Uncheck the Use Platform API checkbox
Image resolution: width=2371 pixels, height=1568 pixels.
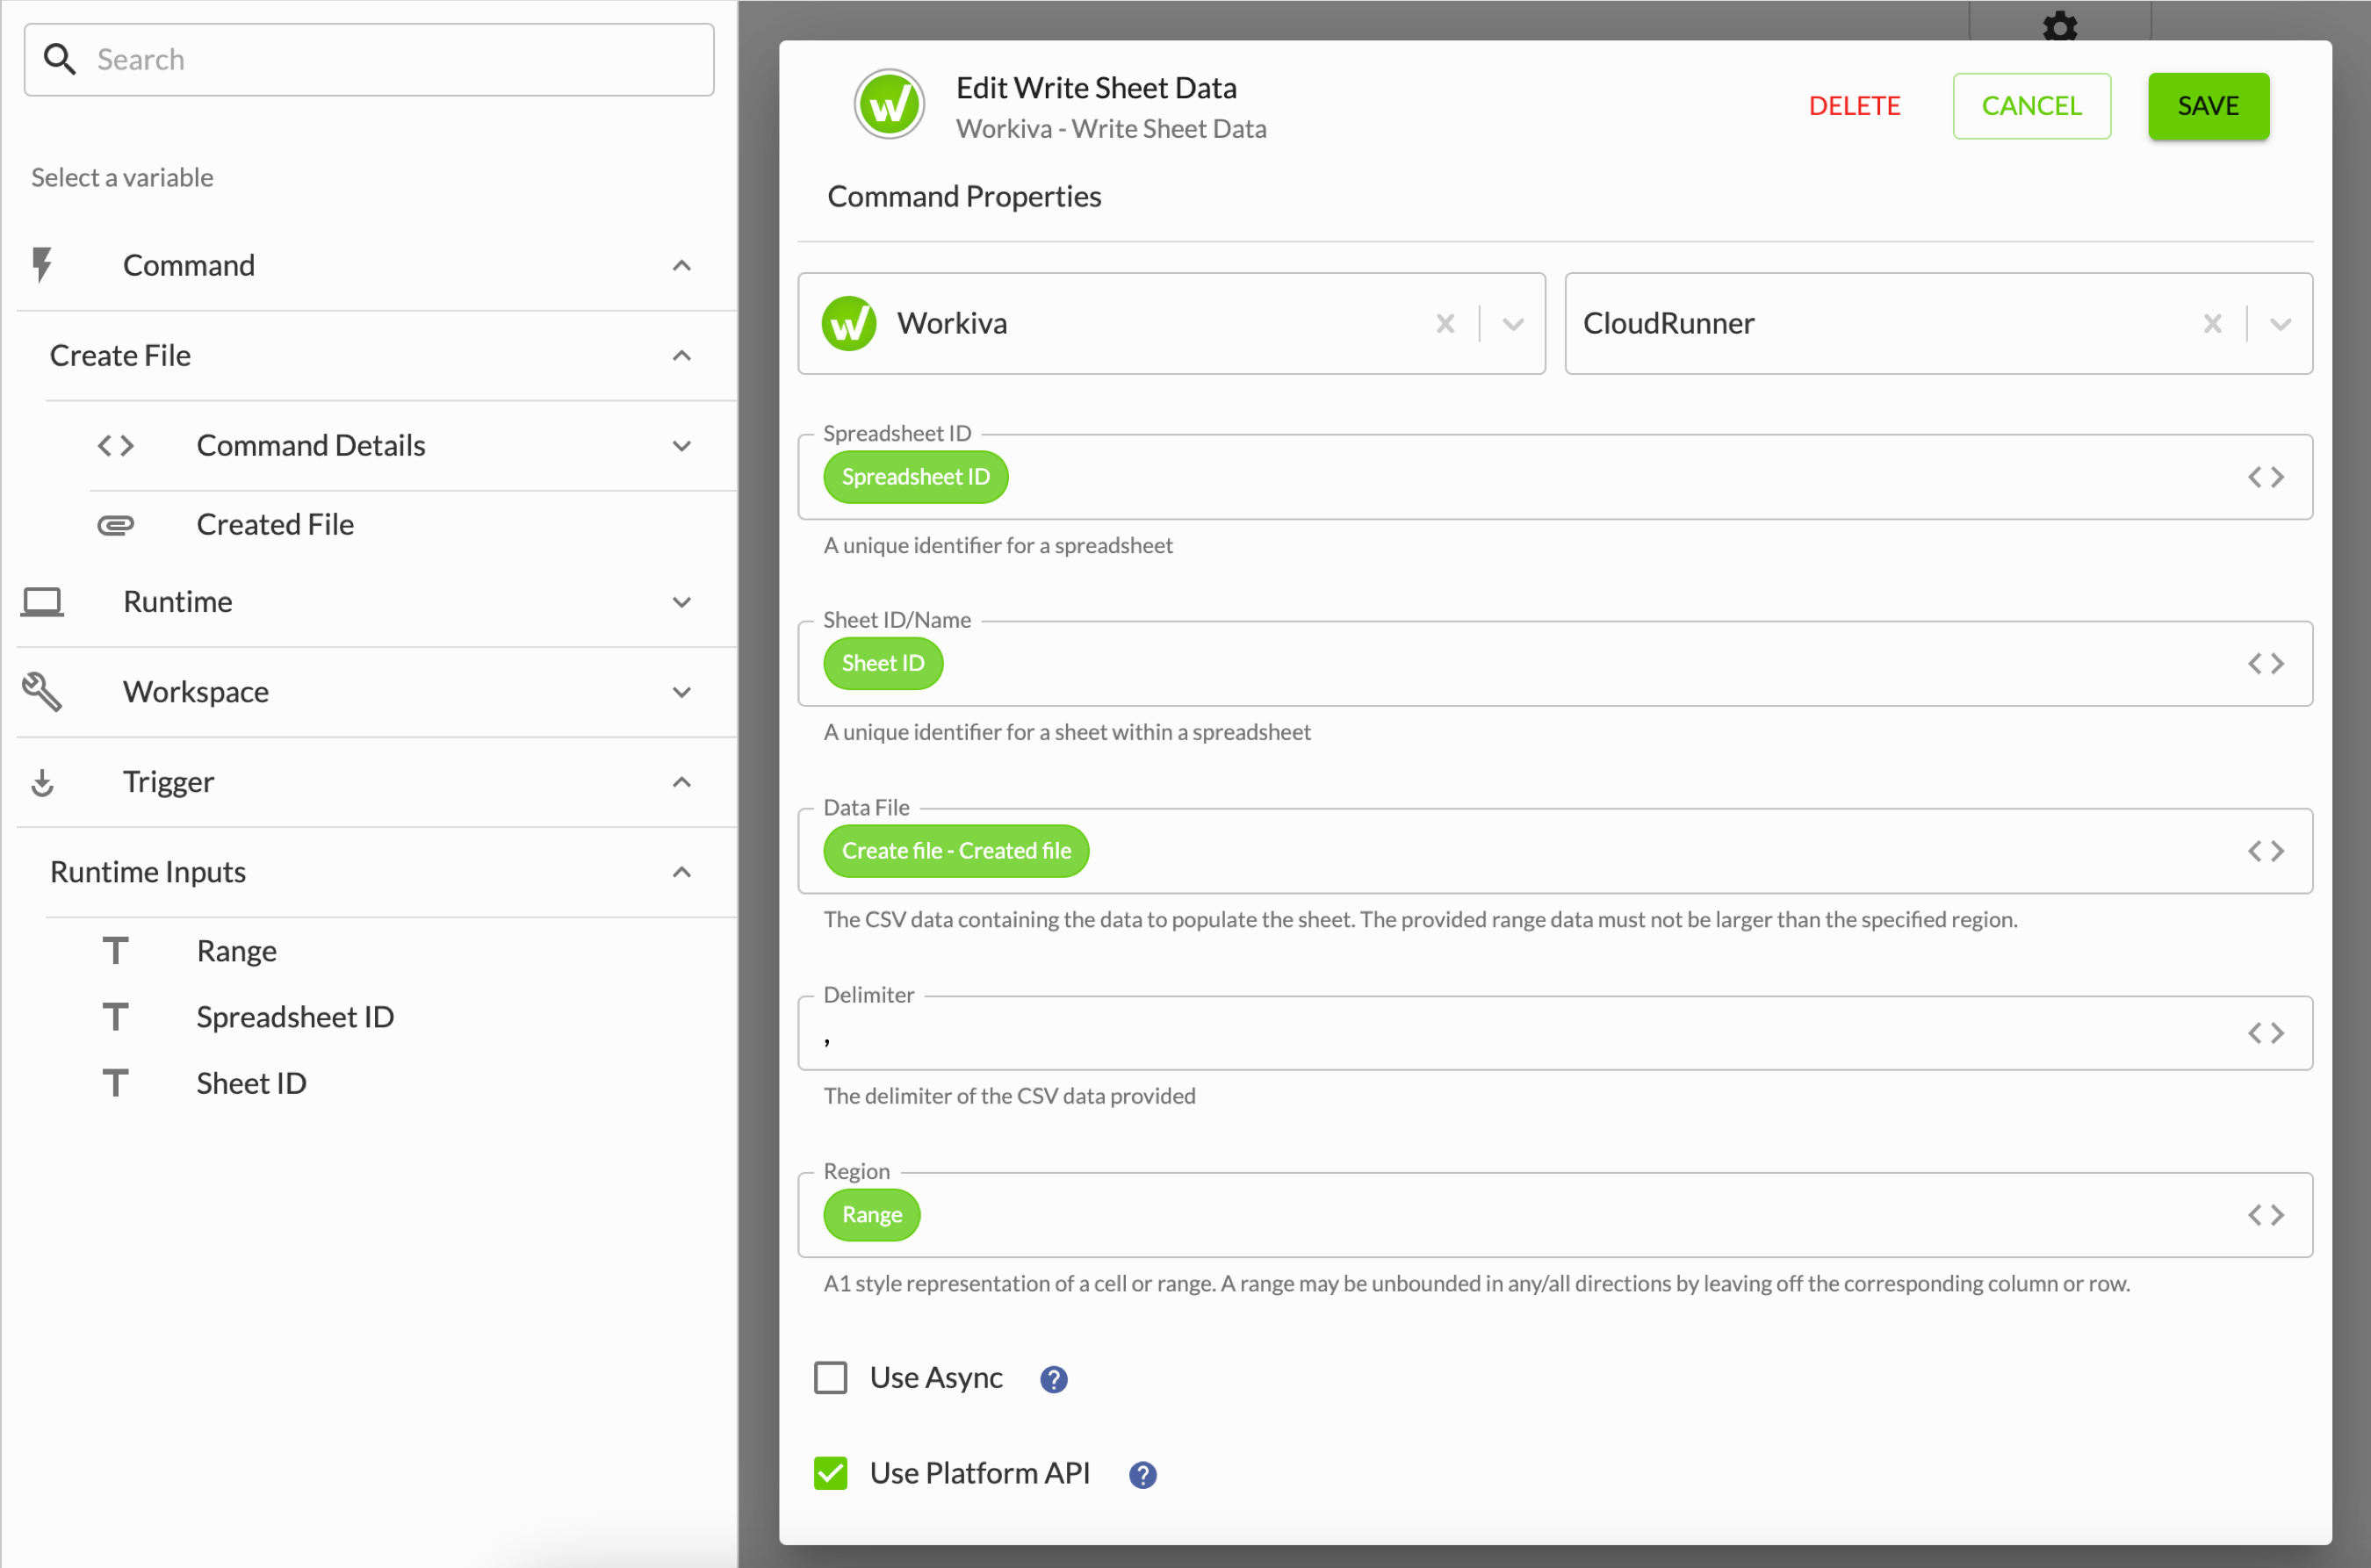point(830,1473)
